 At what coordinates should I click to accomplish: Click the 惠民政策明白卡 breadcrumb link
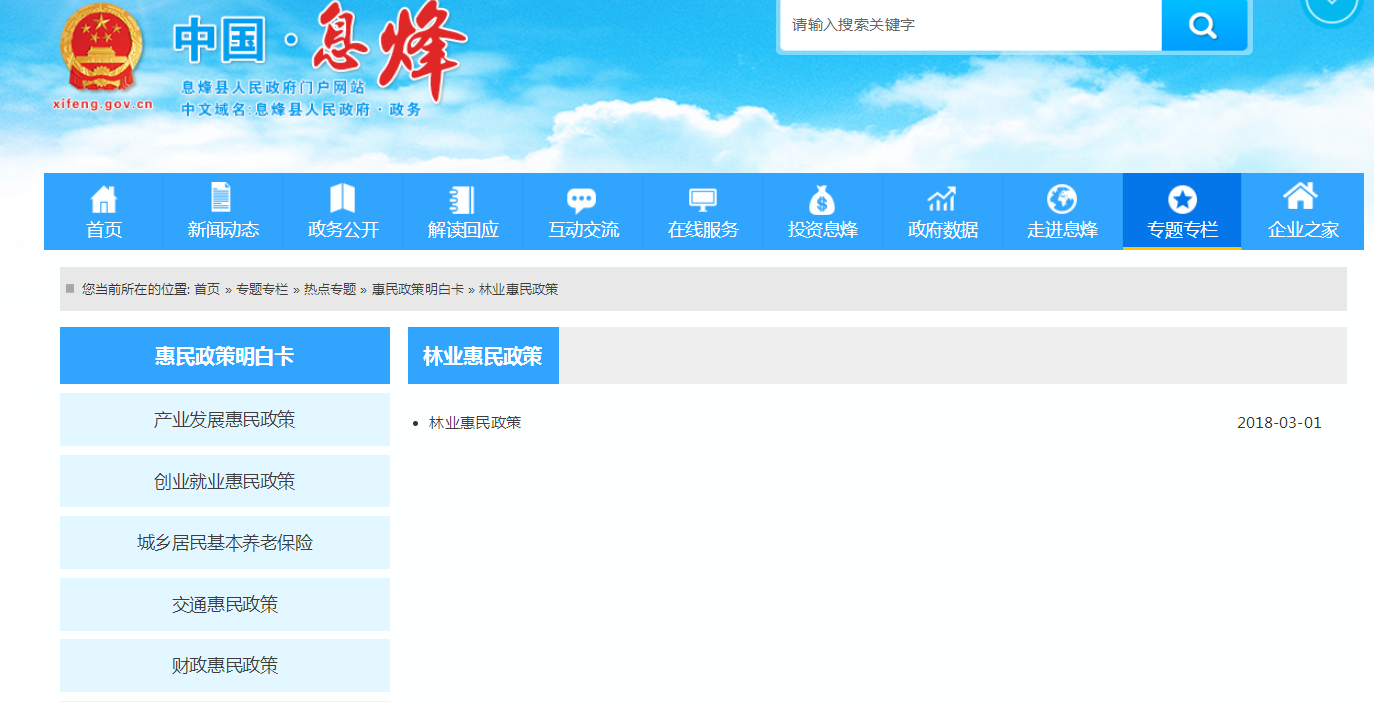417,289
